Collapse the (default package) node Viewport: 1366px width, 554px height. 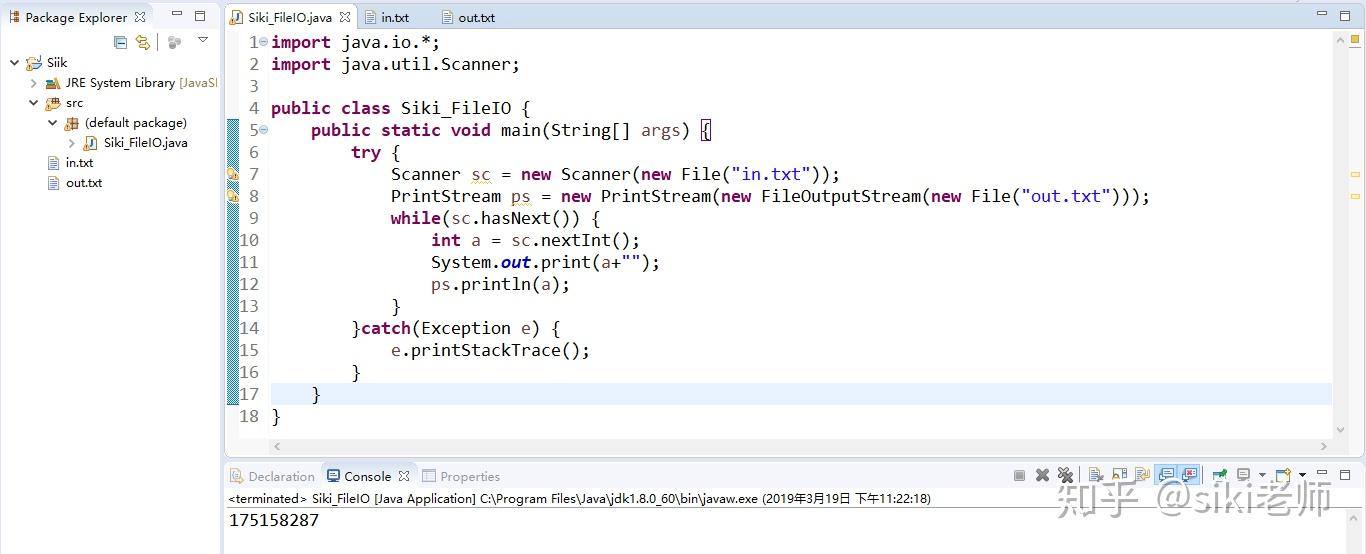pos(53,123)
